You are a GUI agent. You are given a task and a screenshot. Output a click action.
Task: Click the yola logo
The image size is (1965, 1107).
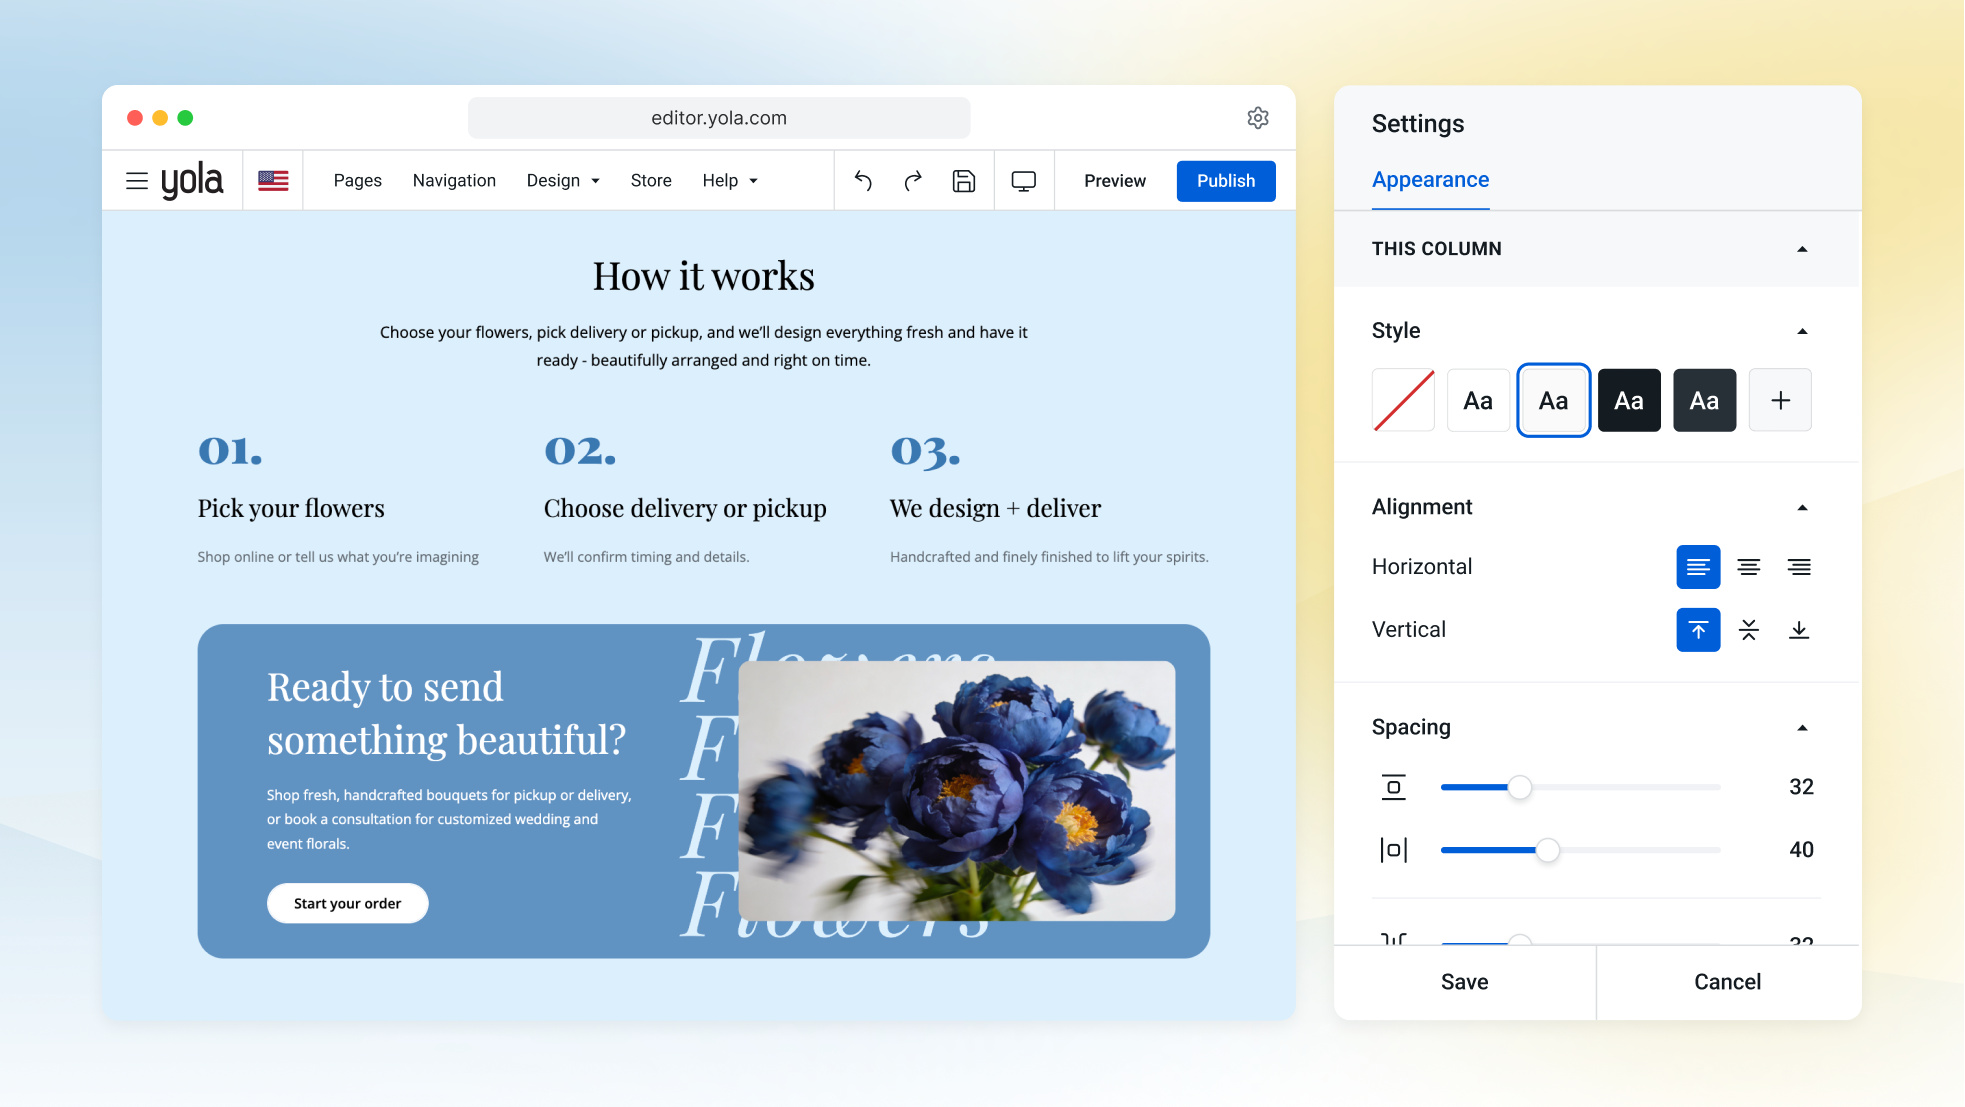click(x=192, y=180)
